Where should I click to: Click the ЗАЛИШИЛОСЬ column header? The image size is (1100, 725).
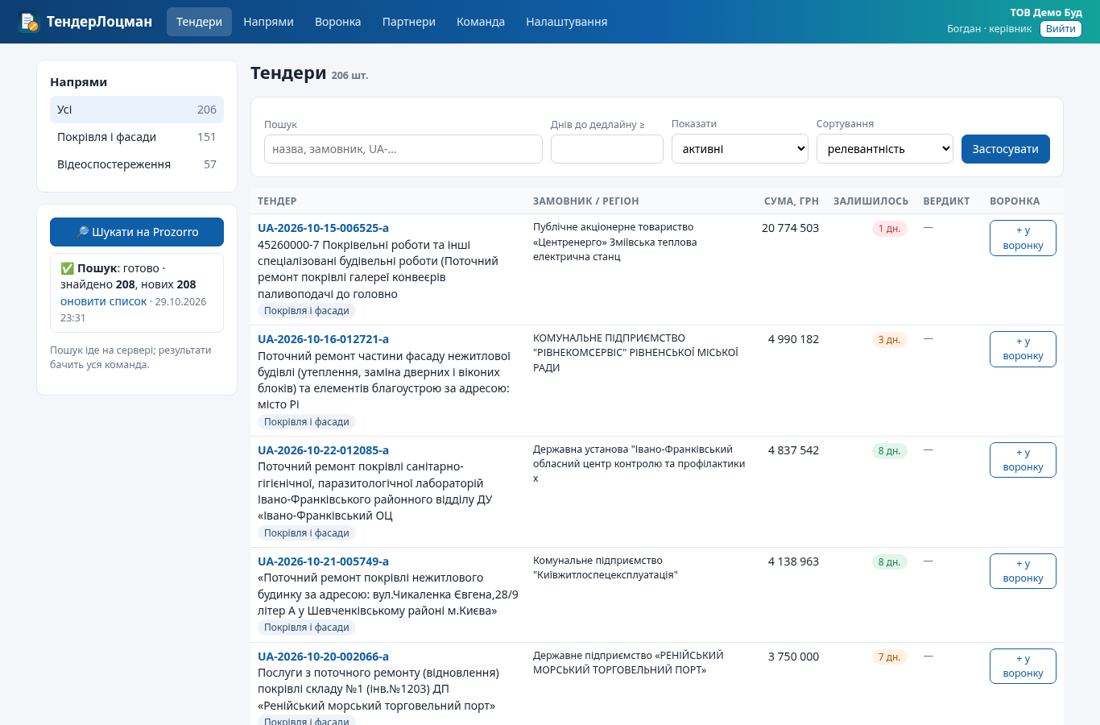click(871, 201)
